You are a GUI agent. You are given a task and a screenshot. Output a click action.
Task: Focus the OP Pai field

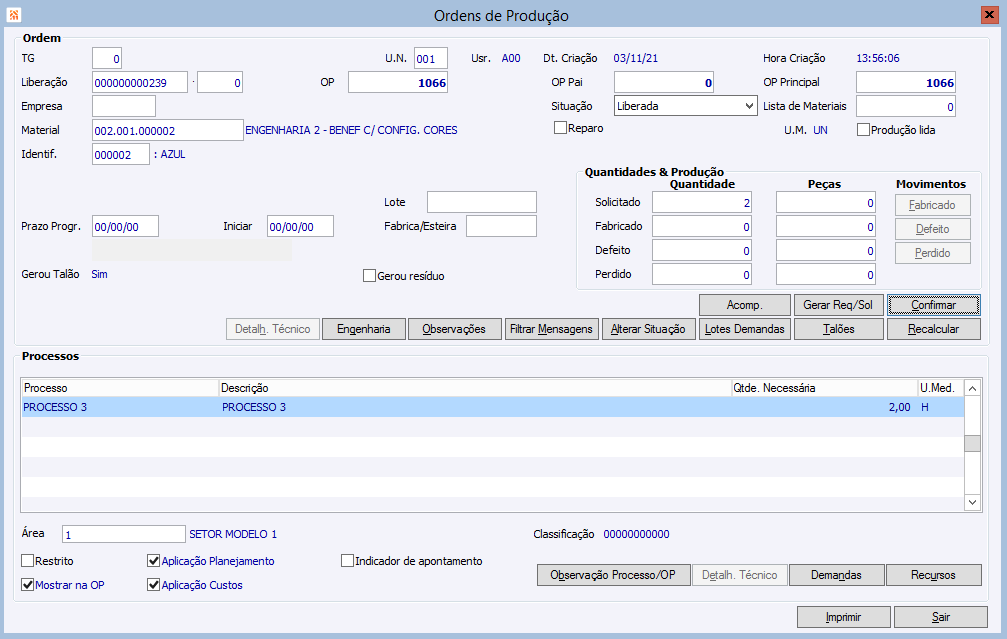[663, 82]
